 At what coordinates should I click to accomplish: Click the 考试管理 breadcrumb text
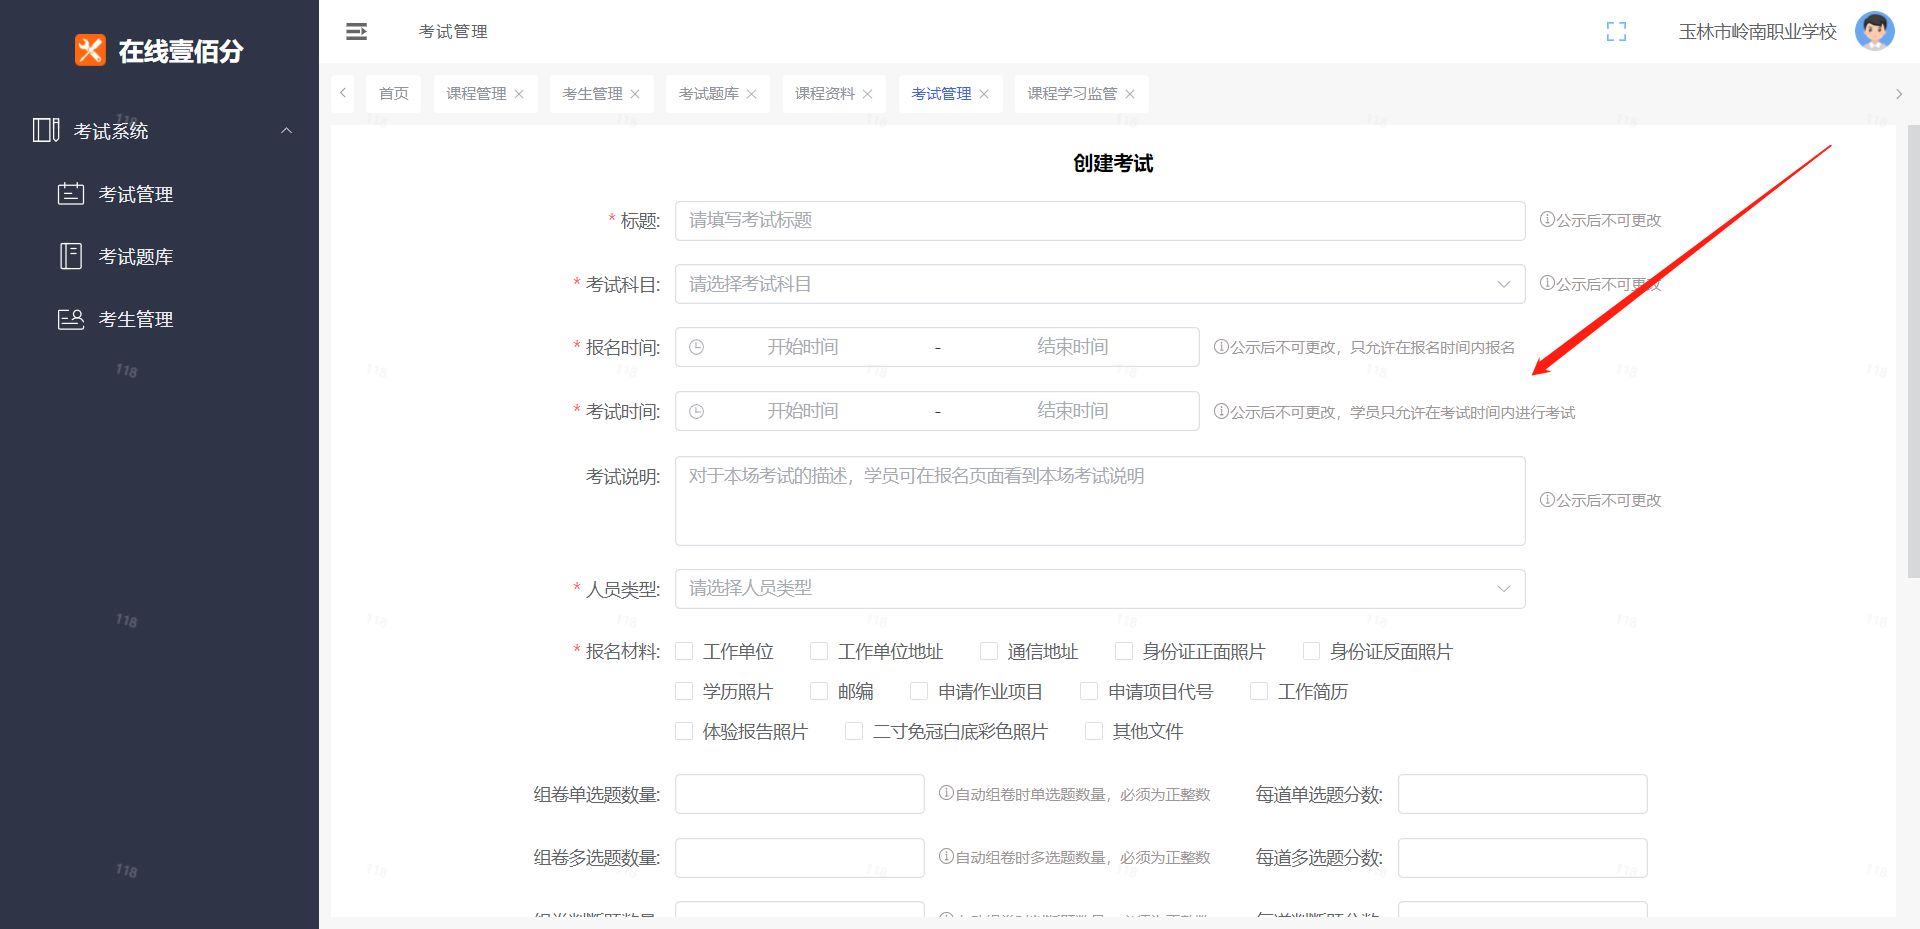453,32
